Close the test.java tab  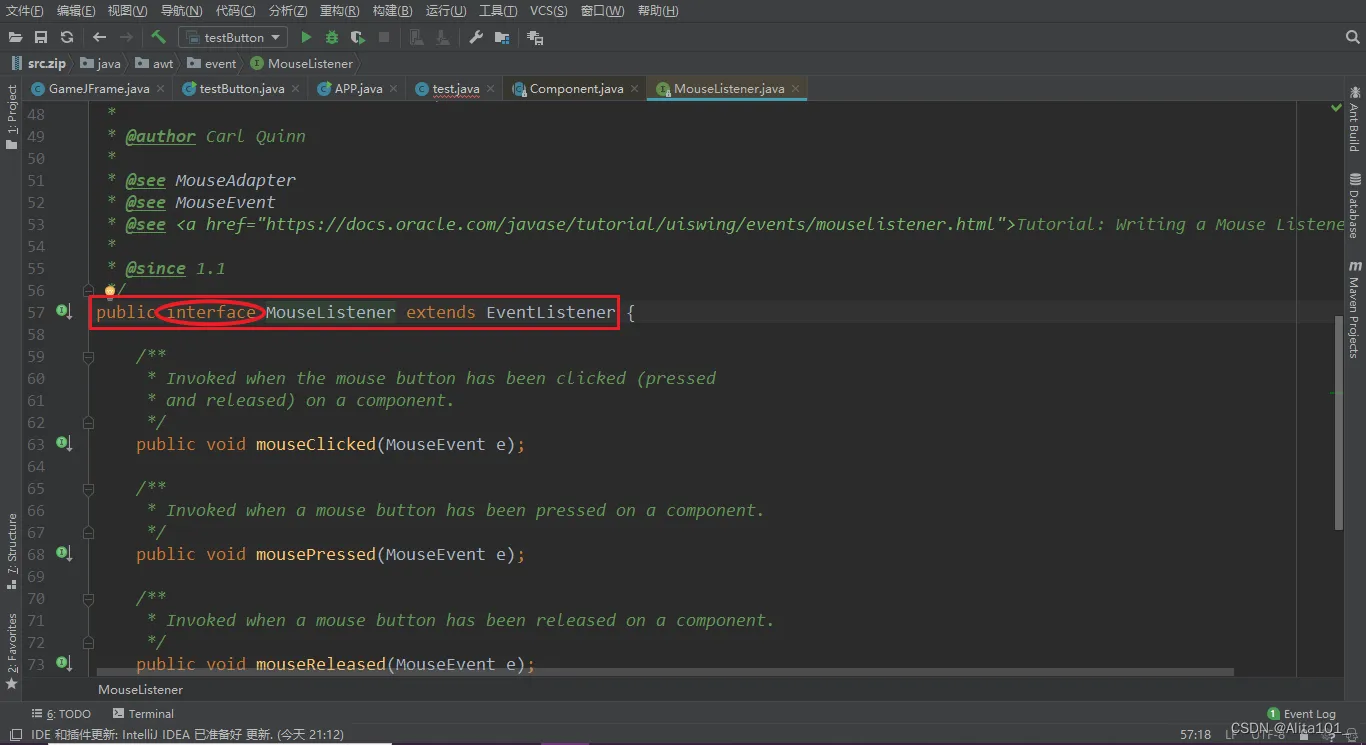click(x=490, y=89)
